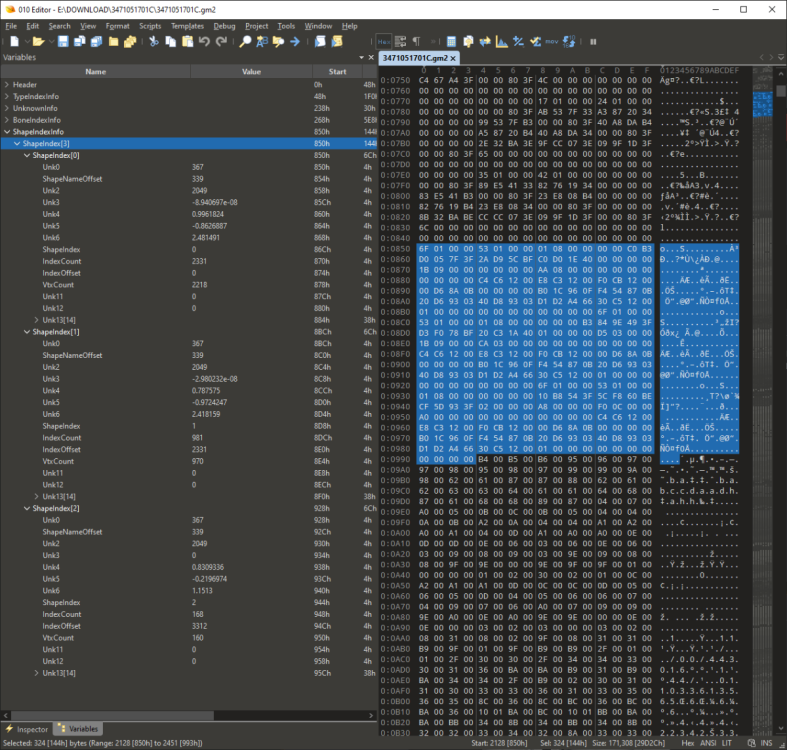The width and height of the screenshot is (787, 750).
Task: Click the Value column header
Action: click(251, 72)
